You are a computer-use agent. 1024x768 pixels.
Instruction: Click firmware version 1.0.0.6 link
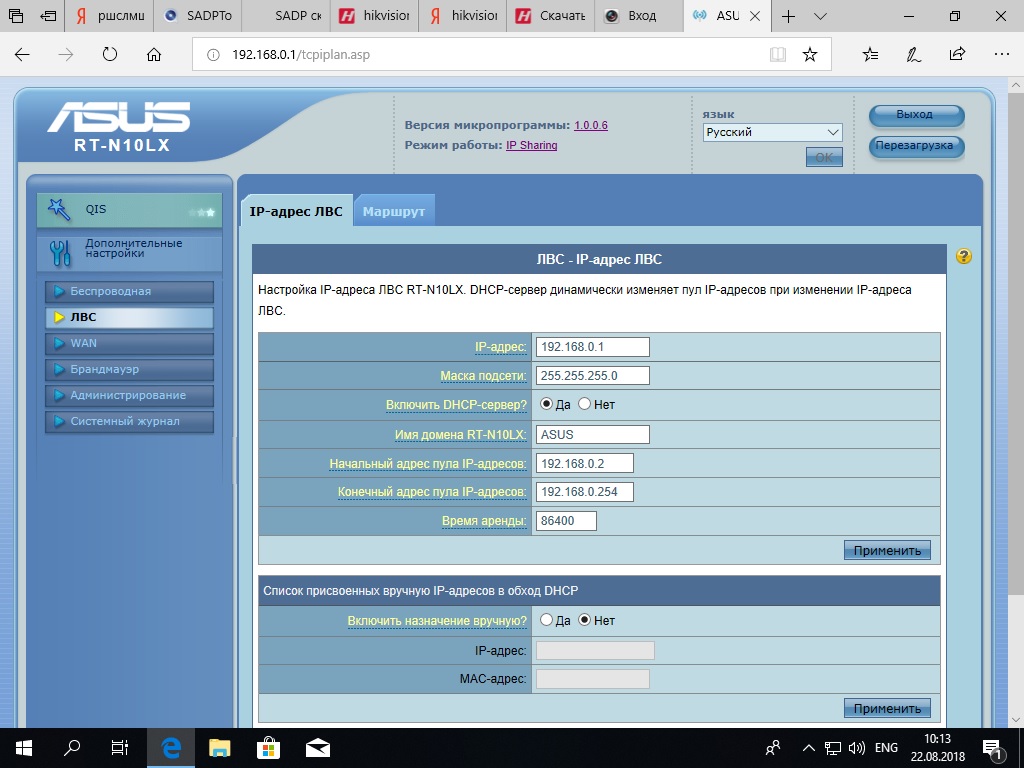[x=590, y=125]
